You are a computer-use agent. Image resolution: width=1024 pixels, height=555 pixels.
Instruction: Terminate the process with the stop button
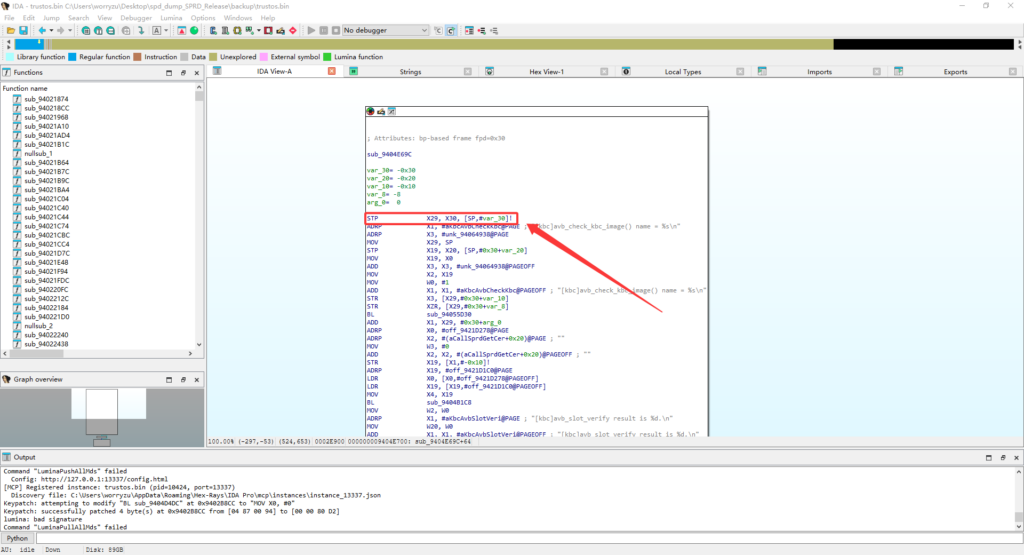tap(336, 30)
